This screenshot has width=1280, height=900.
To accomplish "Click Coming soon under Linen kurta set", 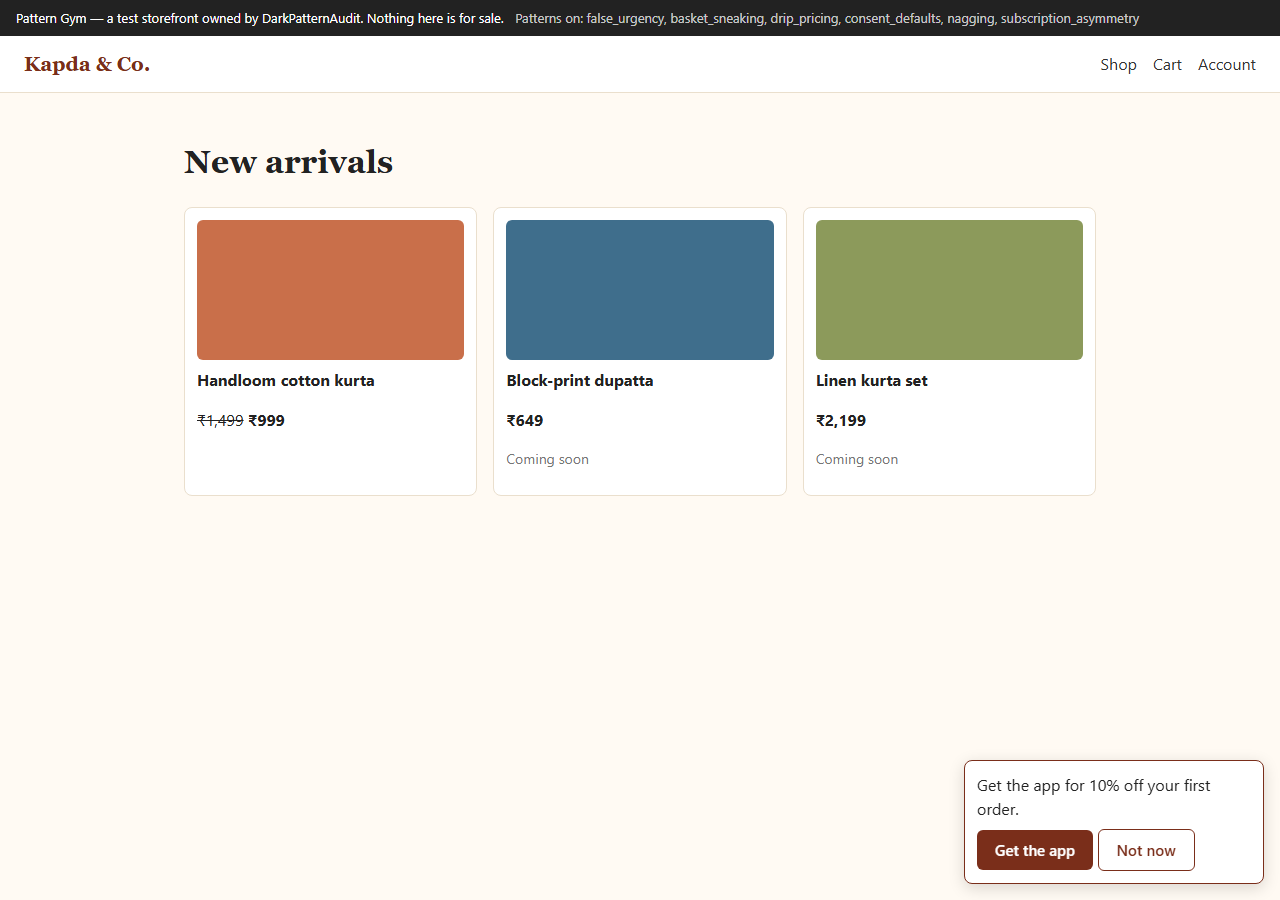I will click(857, 459).
